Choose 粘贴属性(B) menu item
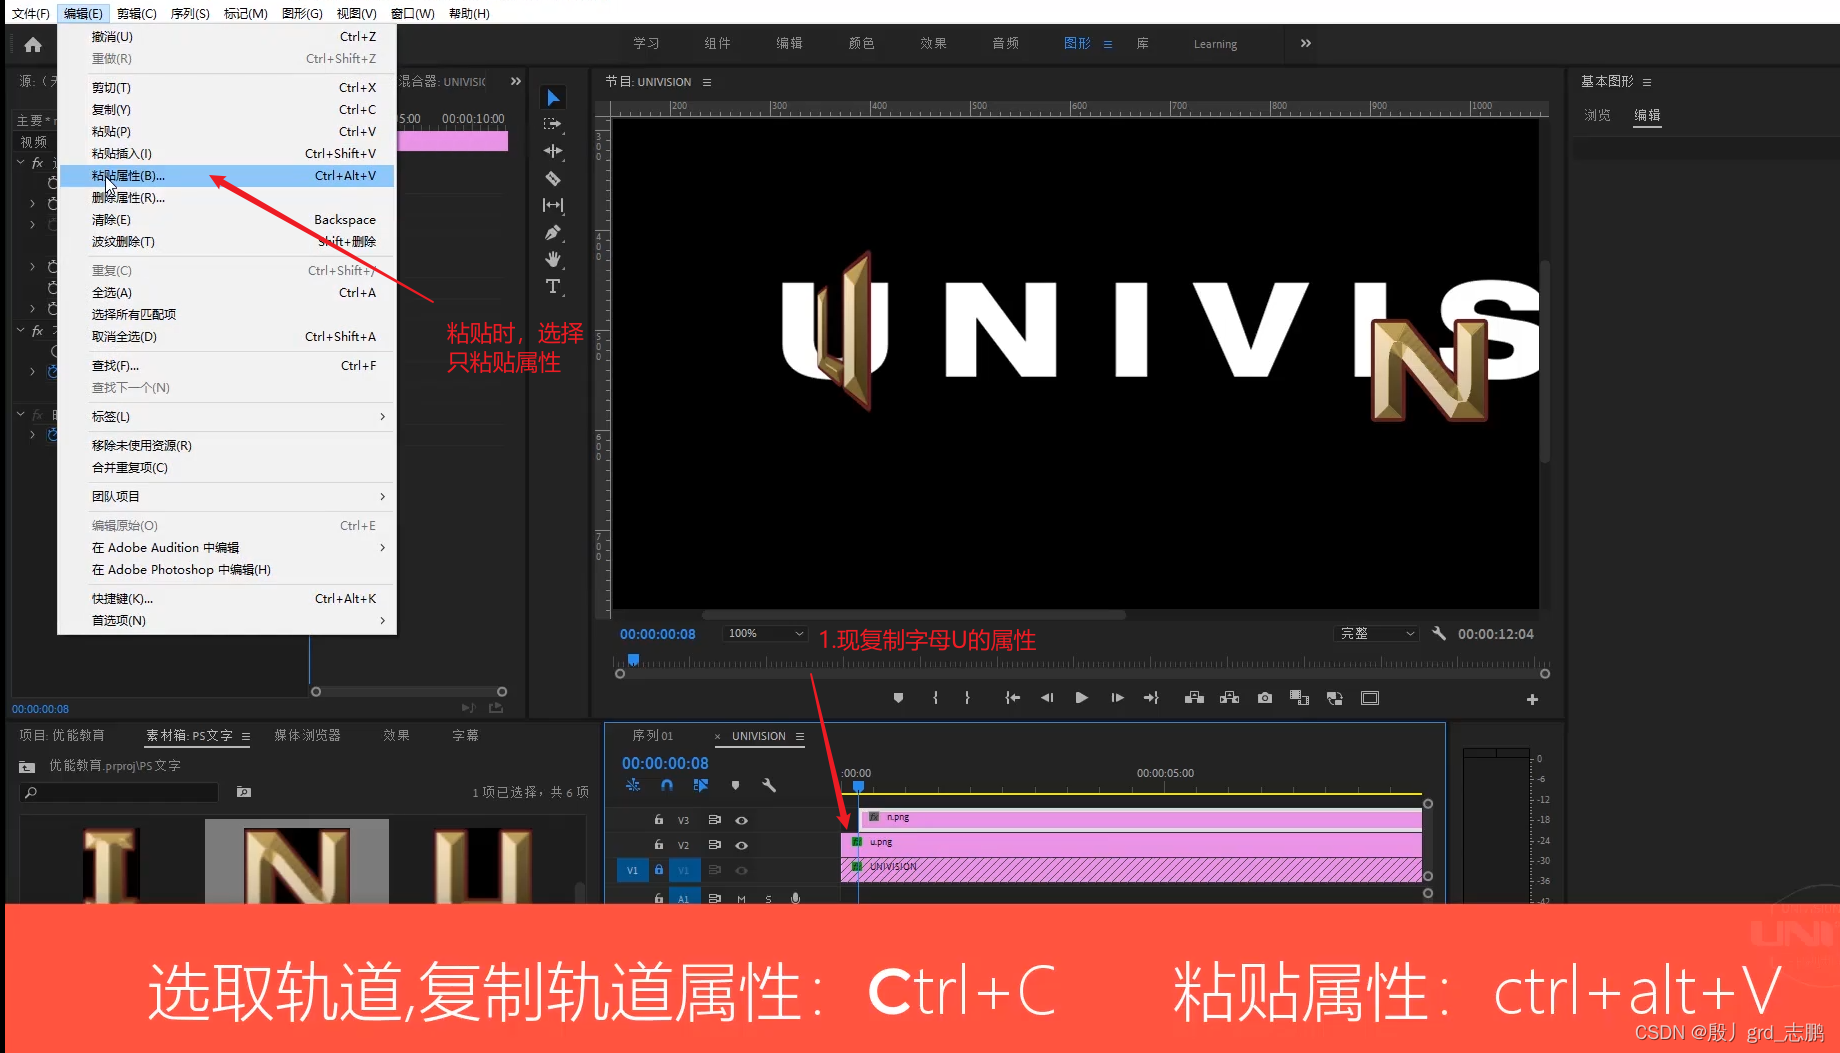Image resolution: width=1840 pixels, height=1053 pixels. [x=226, y=175]
